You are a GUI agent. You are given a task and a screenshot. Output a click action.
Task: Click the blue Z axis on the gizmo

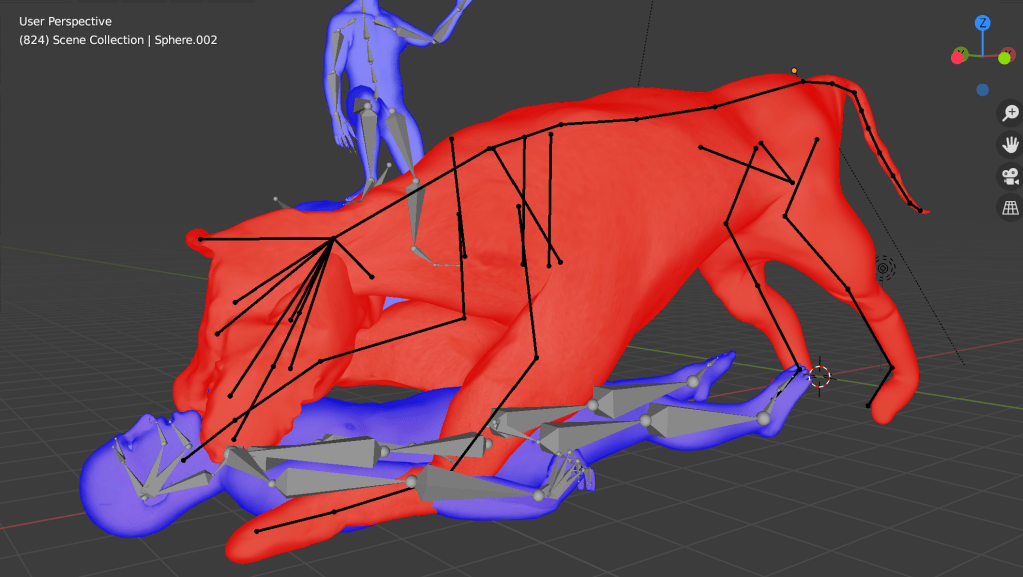[983, 22]
